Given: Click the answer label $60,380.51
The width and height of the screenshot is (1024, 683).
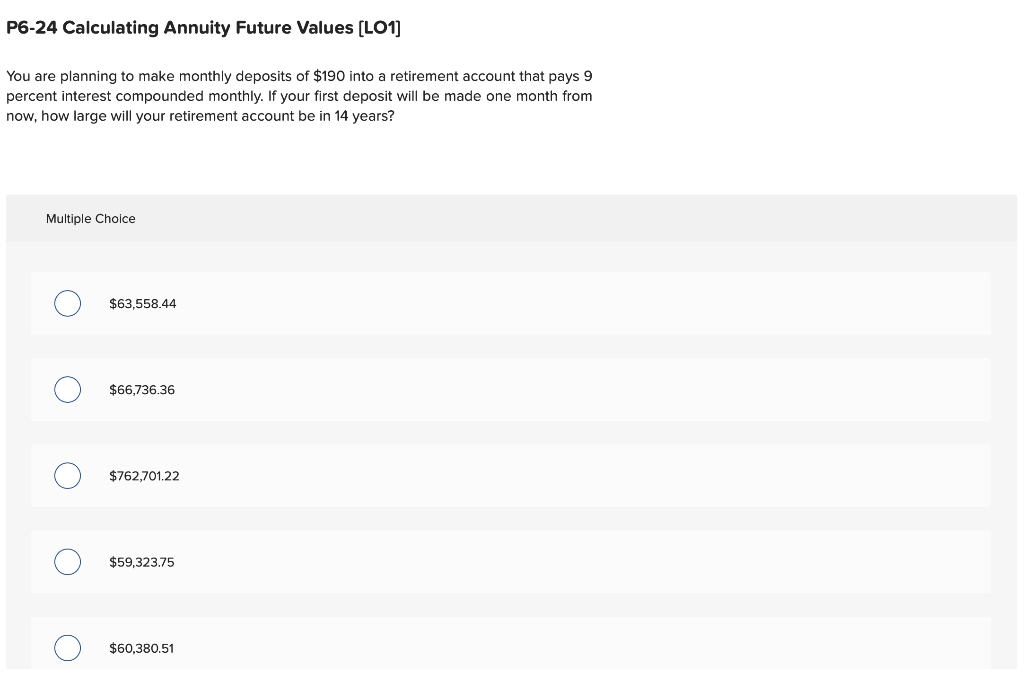Looking at the screenshot, I should point(141,647).
